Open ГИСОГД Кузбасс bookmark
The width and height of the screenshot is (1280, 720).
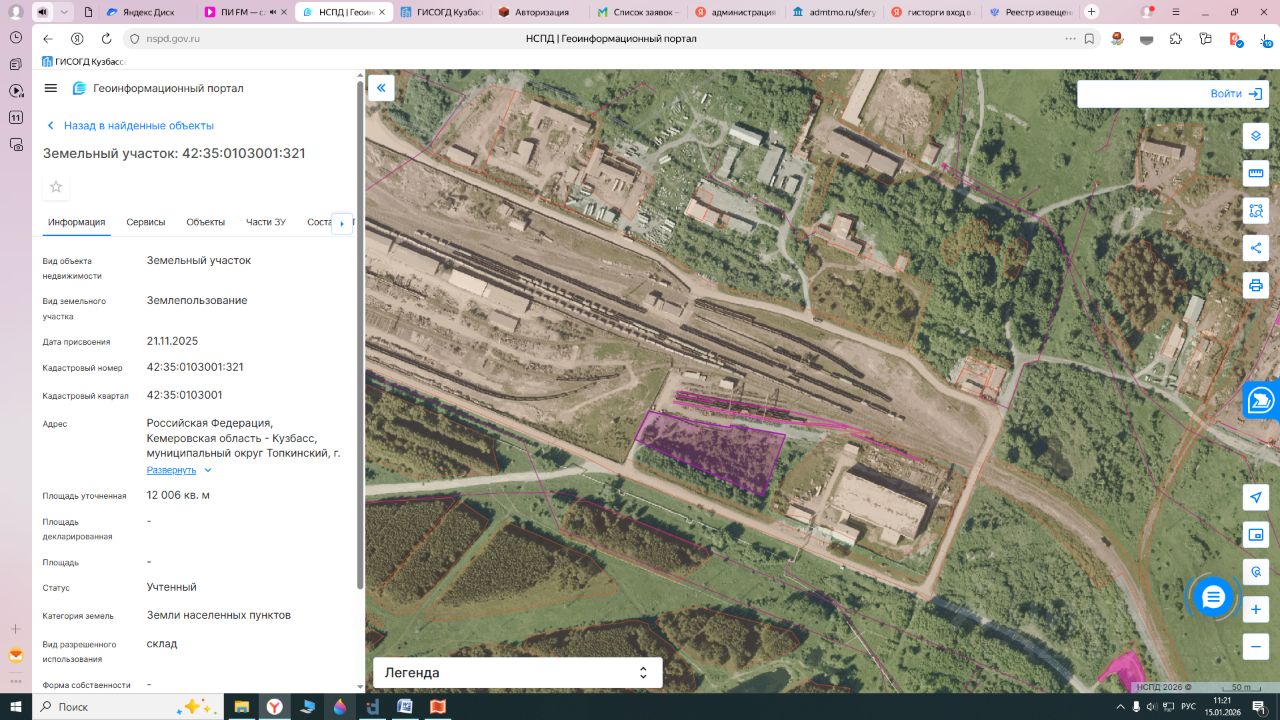coord(83,62)
